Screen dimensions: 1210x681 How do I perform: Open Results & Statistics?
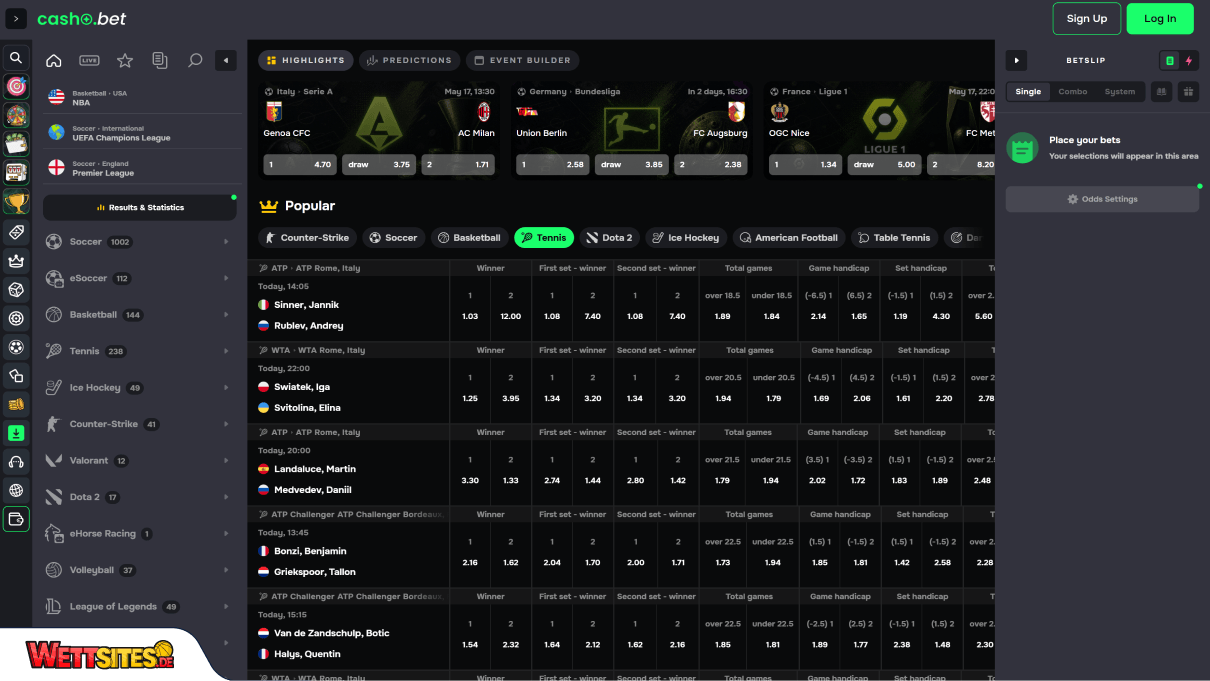pos(140,208)
